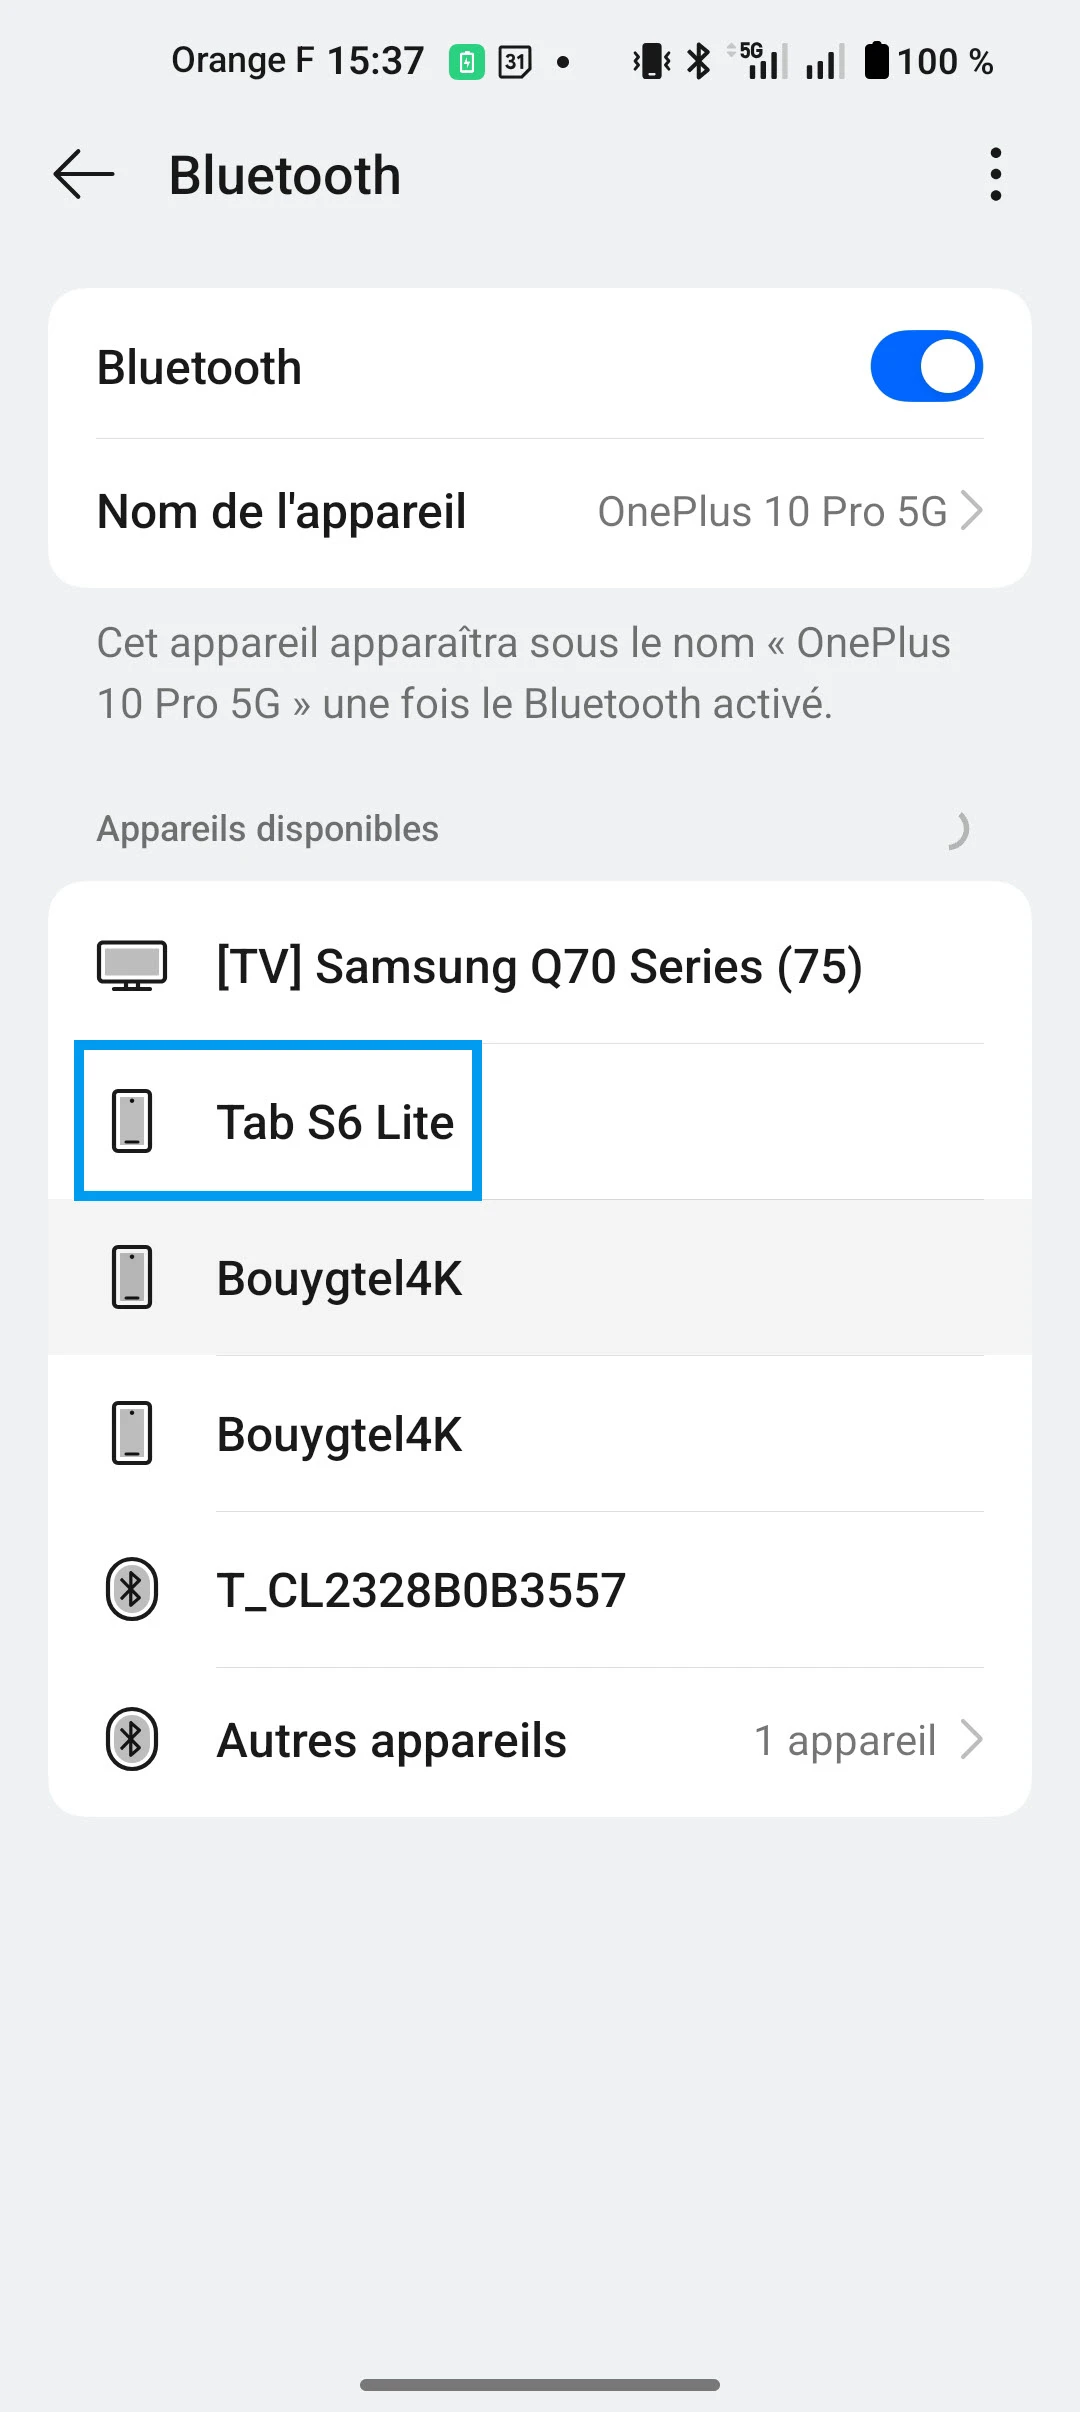Screen dimensions: 1080x2412
Task: Tap the TV icon beside Samsung Q70
Action: (132, 966)
